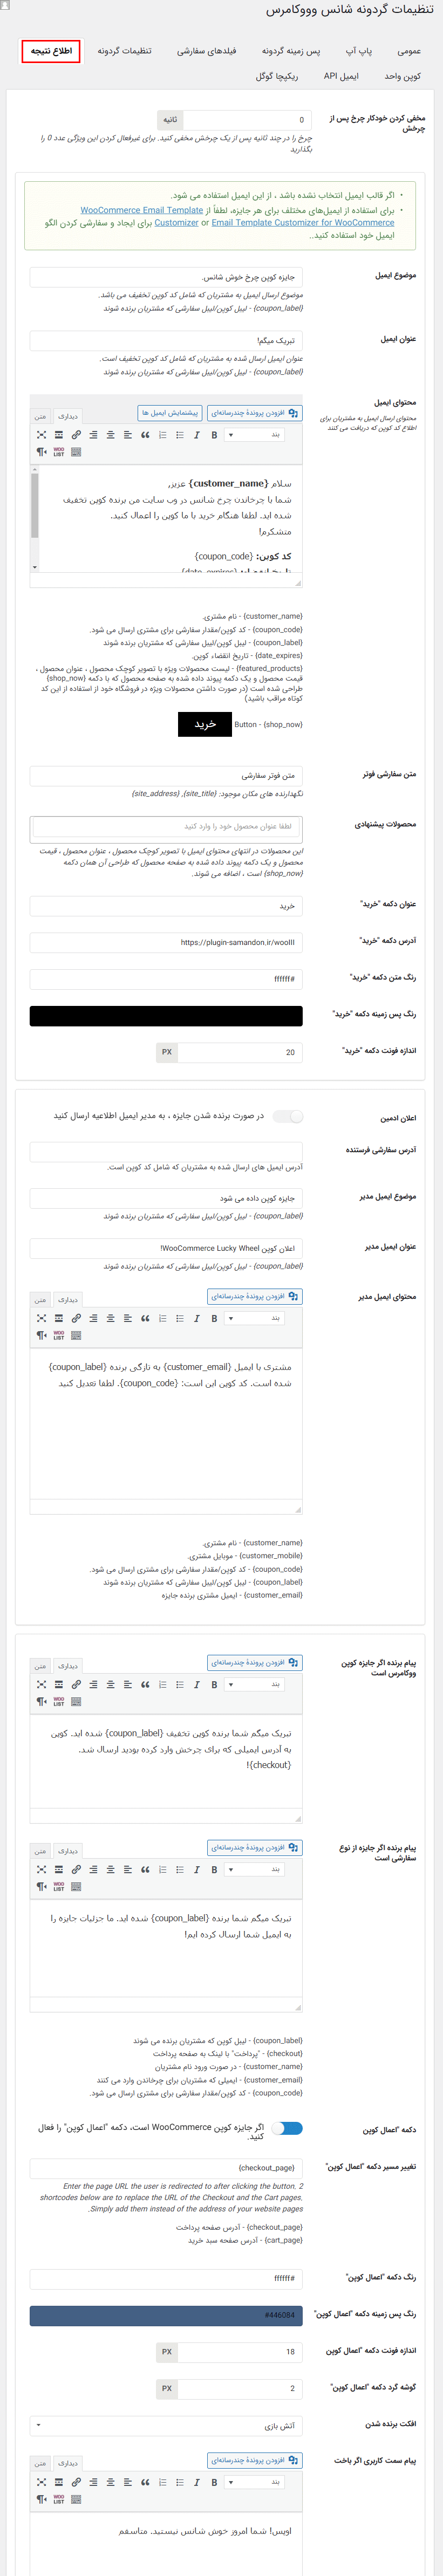This screenshot has height=2576, width=443.
Task: Open paragraph dropdown in custom prize winner editor
Action: (x=255, y=1869)
